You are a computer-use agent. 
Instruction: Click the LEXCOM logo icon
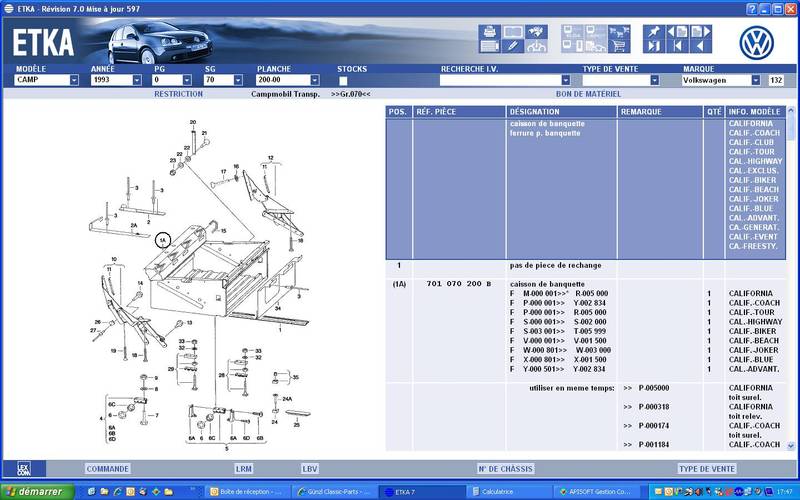24,468
